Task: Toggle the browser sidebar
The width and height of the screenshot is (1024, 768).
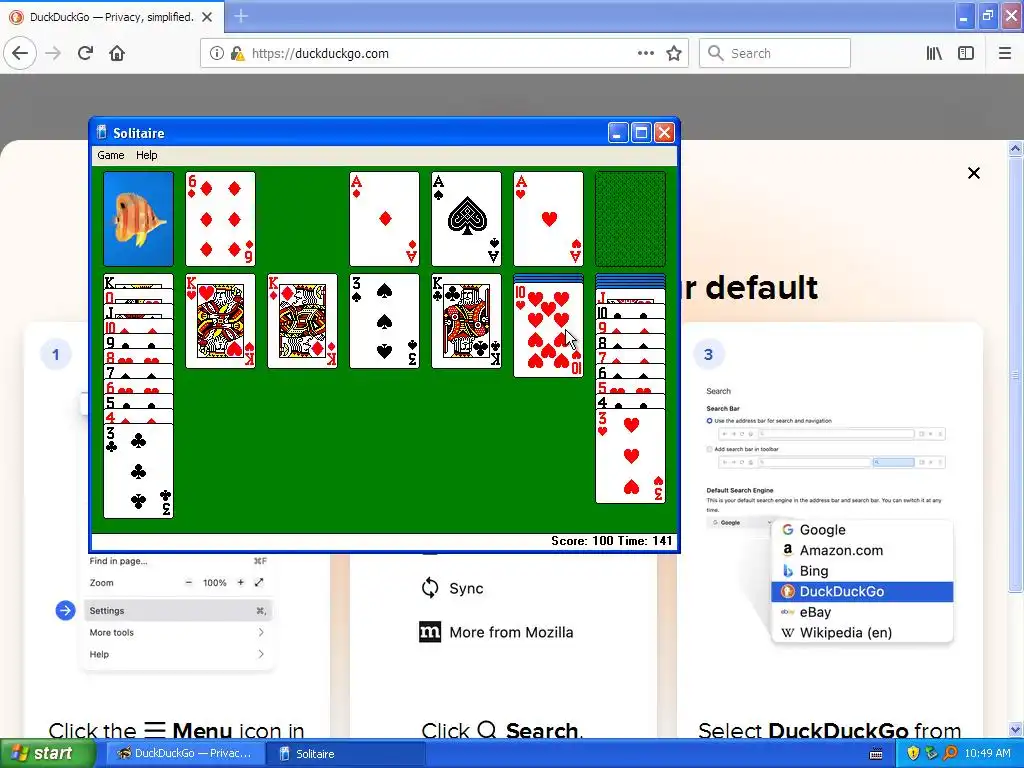Action: [966, 53]
